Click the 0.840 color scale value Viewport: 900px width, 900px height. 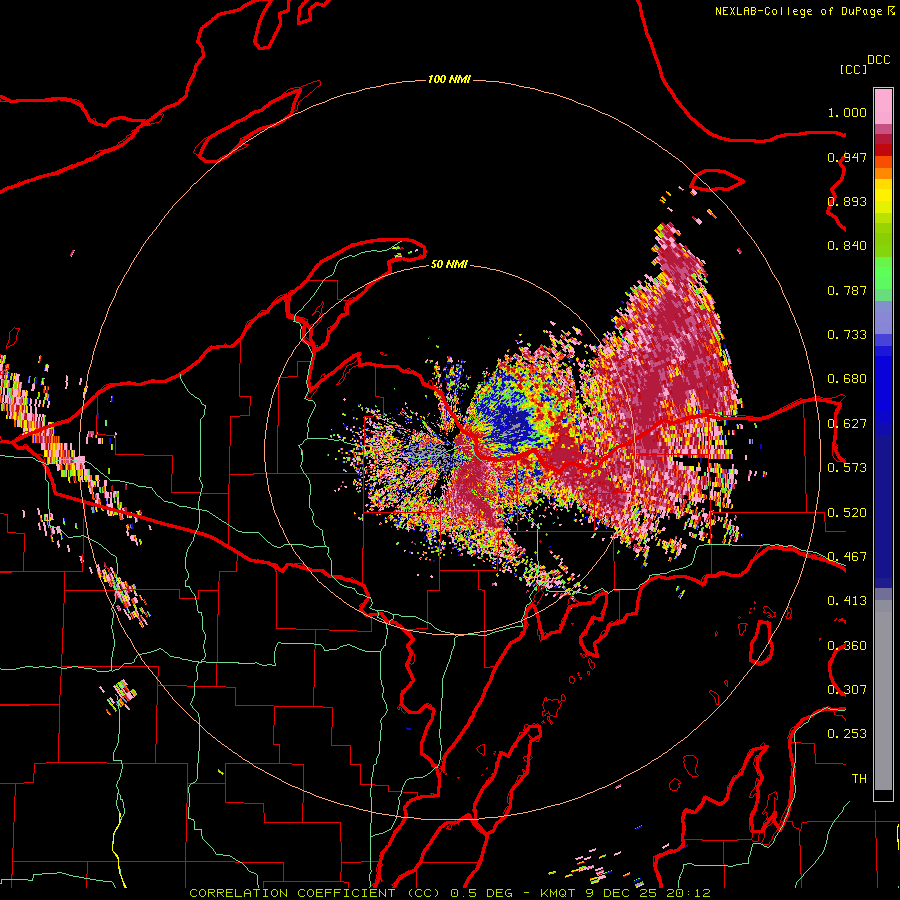847,246
